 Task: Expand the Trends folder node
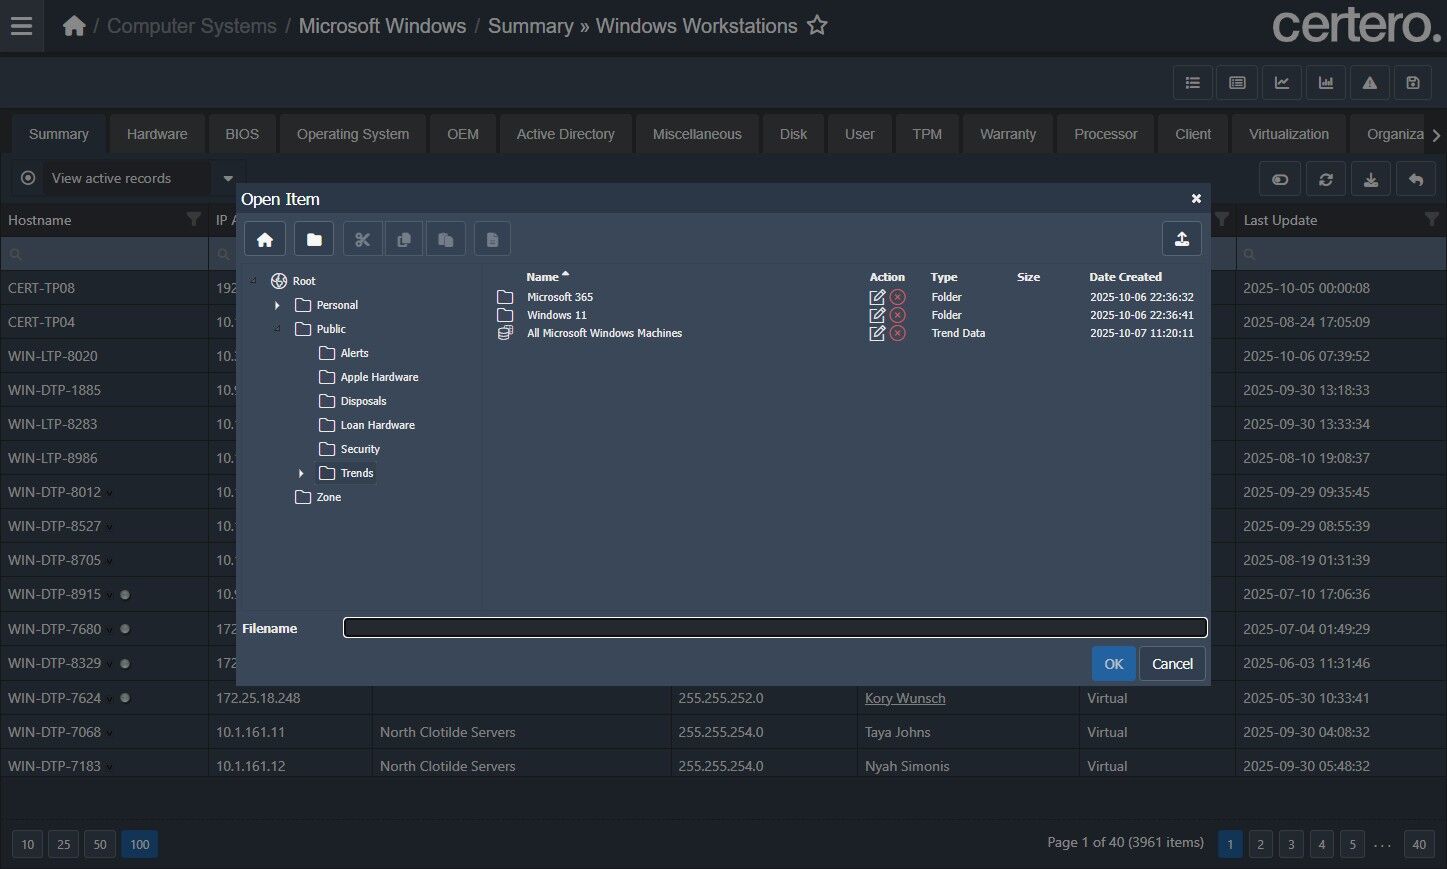[301, 473]
